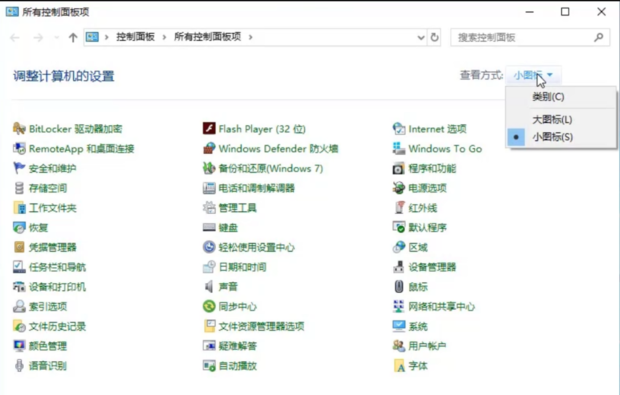Click the 颜色管理 monitor icon
The height and width of the screenshot is (395, 620).
click(x=19, y=346)
